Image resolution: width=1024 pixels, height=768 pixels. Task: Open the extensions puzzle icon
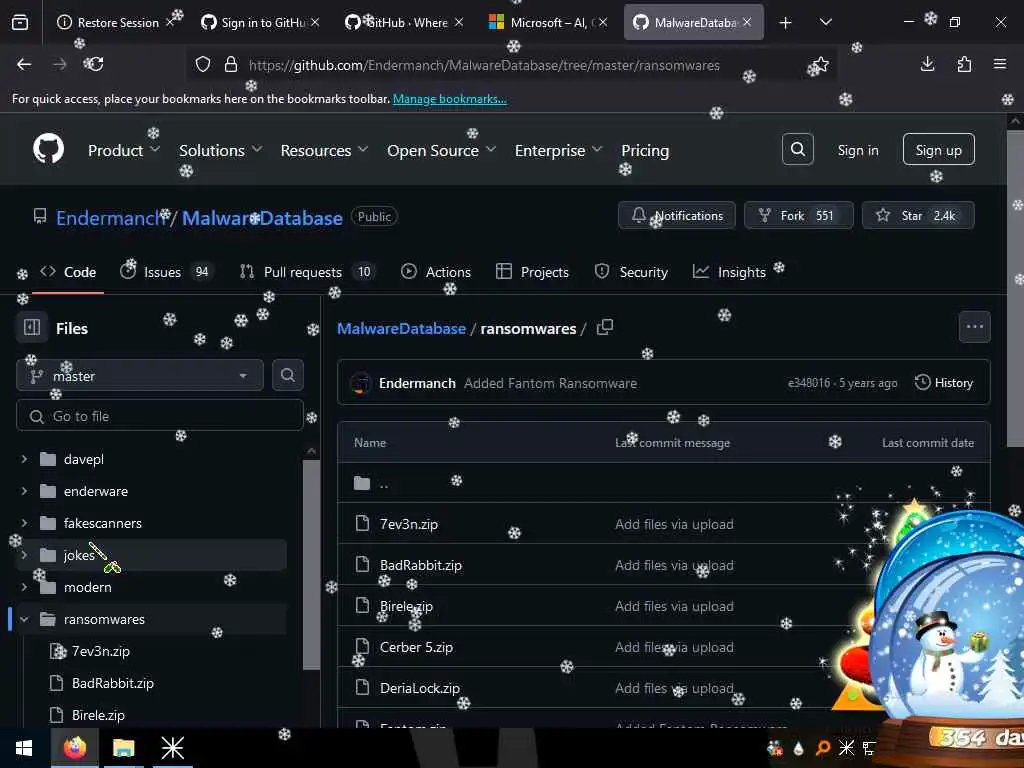(x=964, y=64)
